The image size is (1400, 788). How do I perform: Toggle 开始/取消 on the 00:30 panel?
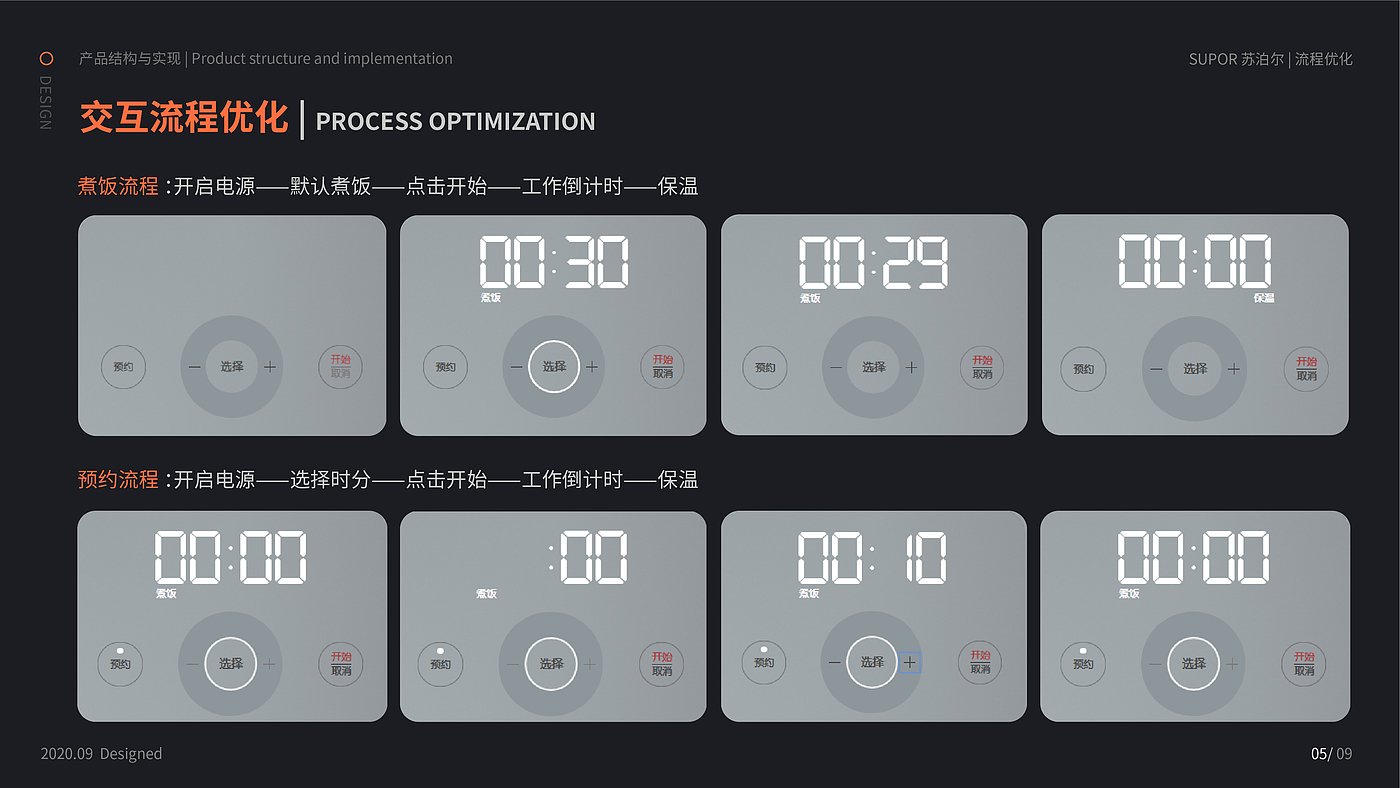coord(662,367)
